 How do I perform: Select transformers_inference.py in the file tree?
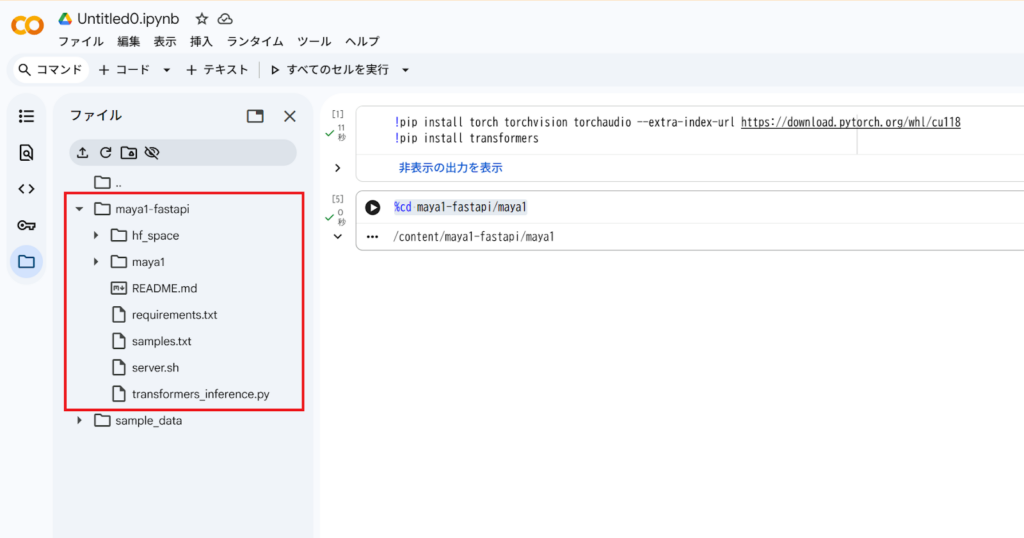tap(200, 394)
